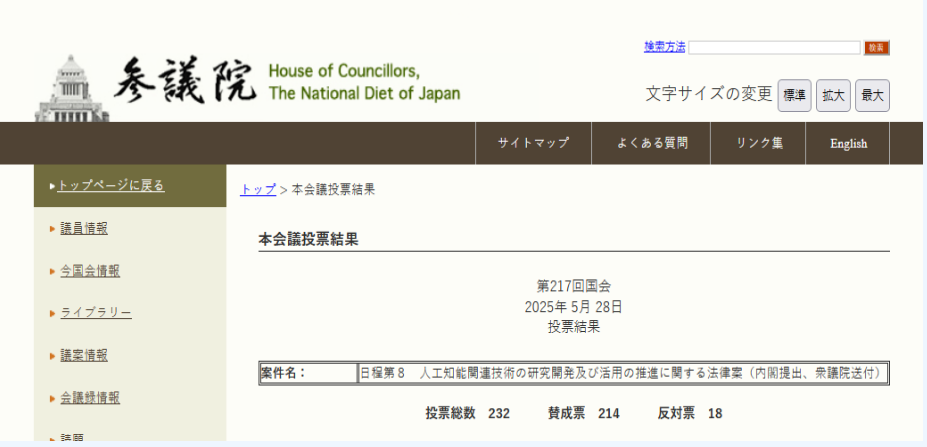Click the 文字サイズの変更 label
The width and height of the screenshot is (927, 447).
(709, 94)
